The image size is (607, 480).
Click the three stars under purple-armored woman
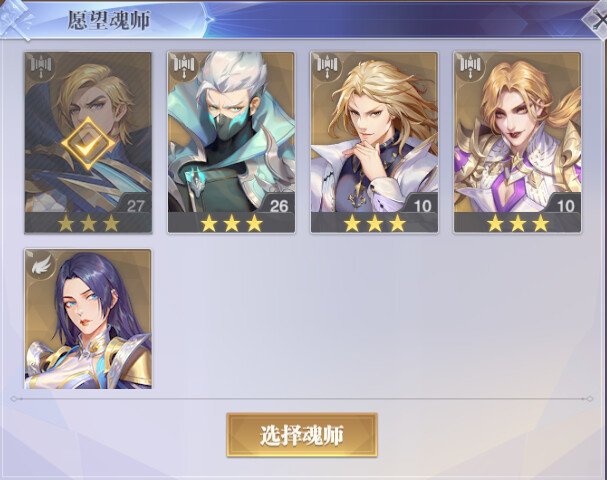click(518, 224)
